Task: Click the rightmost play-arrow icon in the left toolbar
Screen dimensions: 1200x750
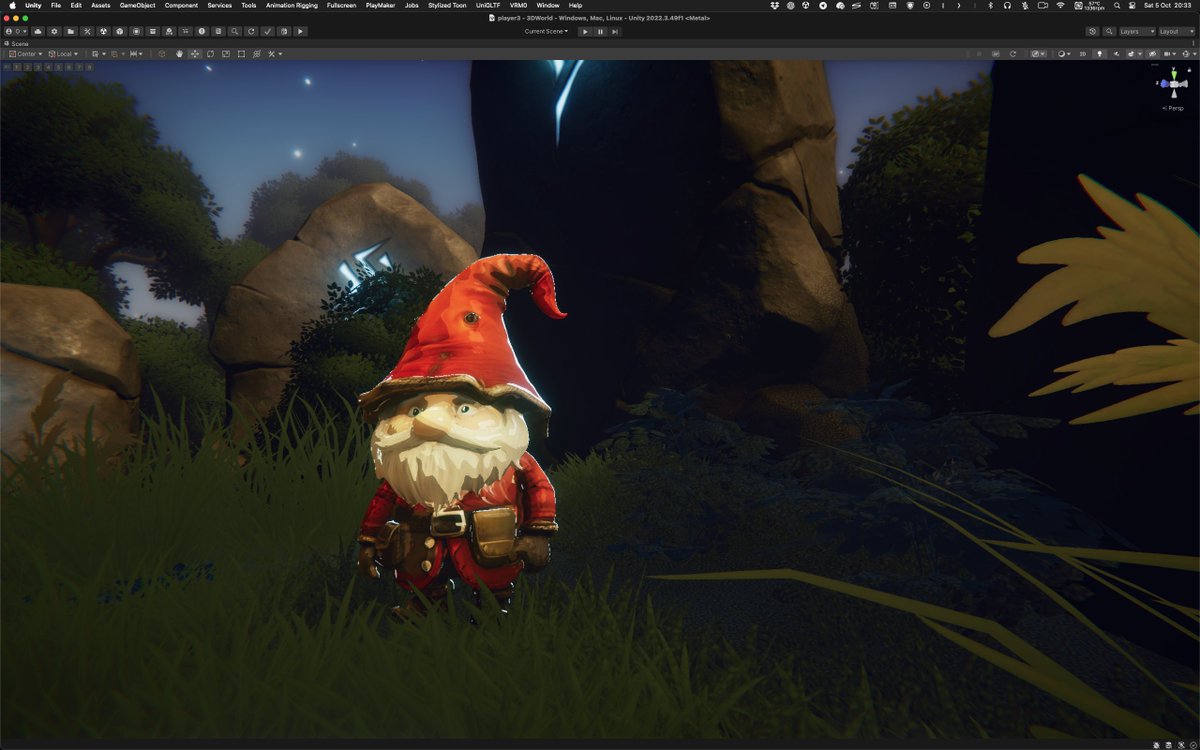Action: click(300, 31)
